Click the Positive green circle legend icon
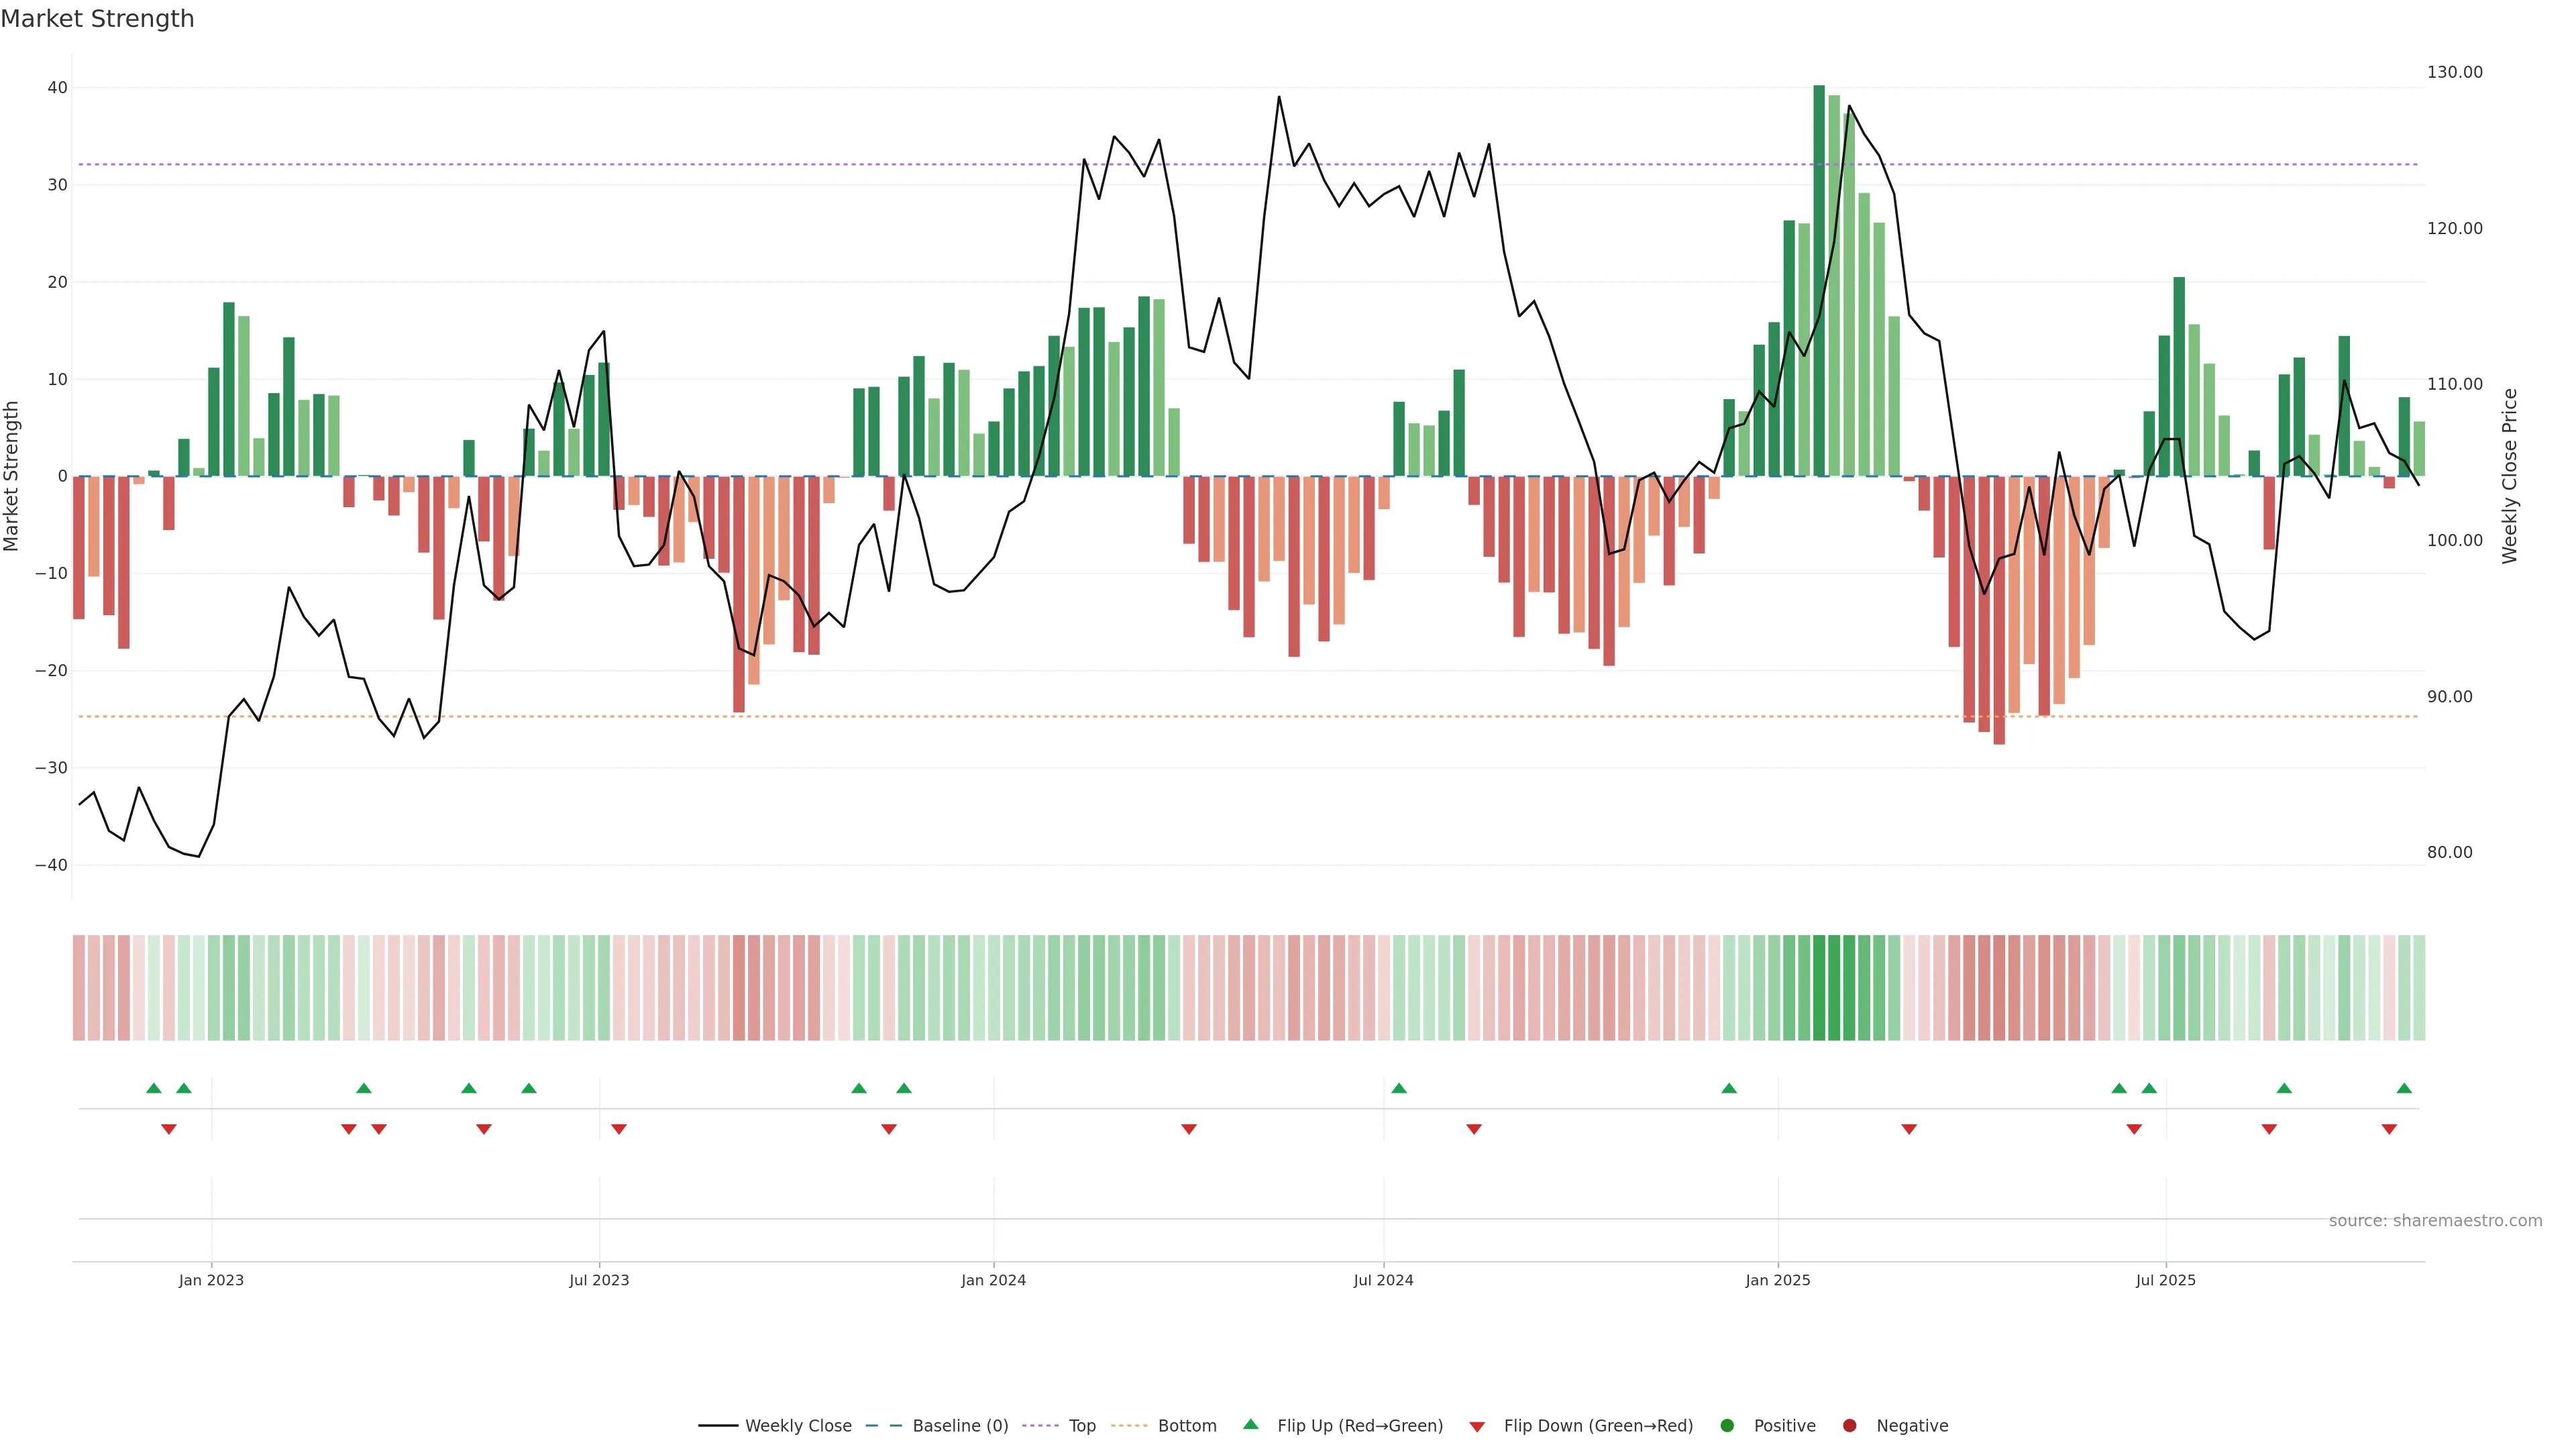This screenshot has width=2576, height=1449. pyautogui.click(x=1727, y=1426)
